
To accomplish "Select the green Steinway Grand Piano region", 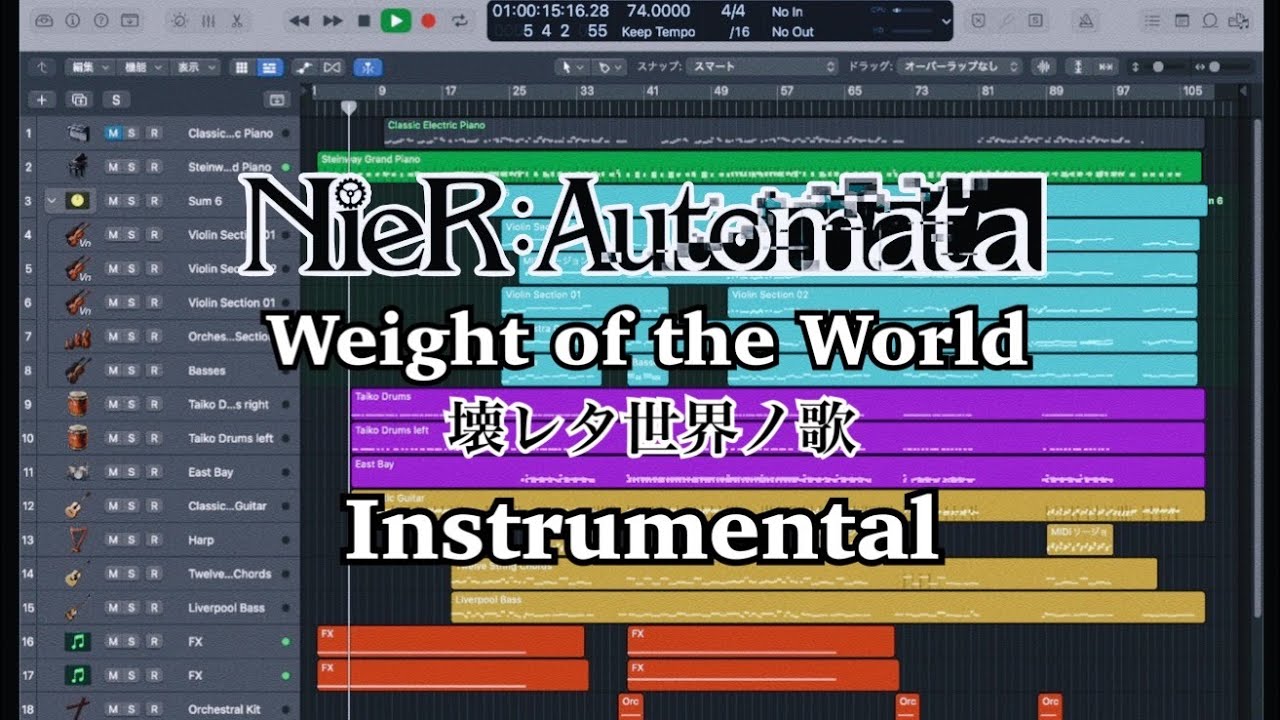I will [x=759, y=167].
